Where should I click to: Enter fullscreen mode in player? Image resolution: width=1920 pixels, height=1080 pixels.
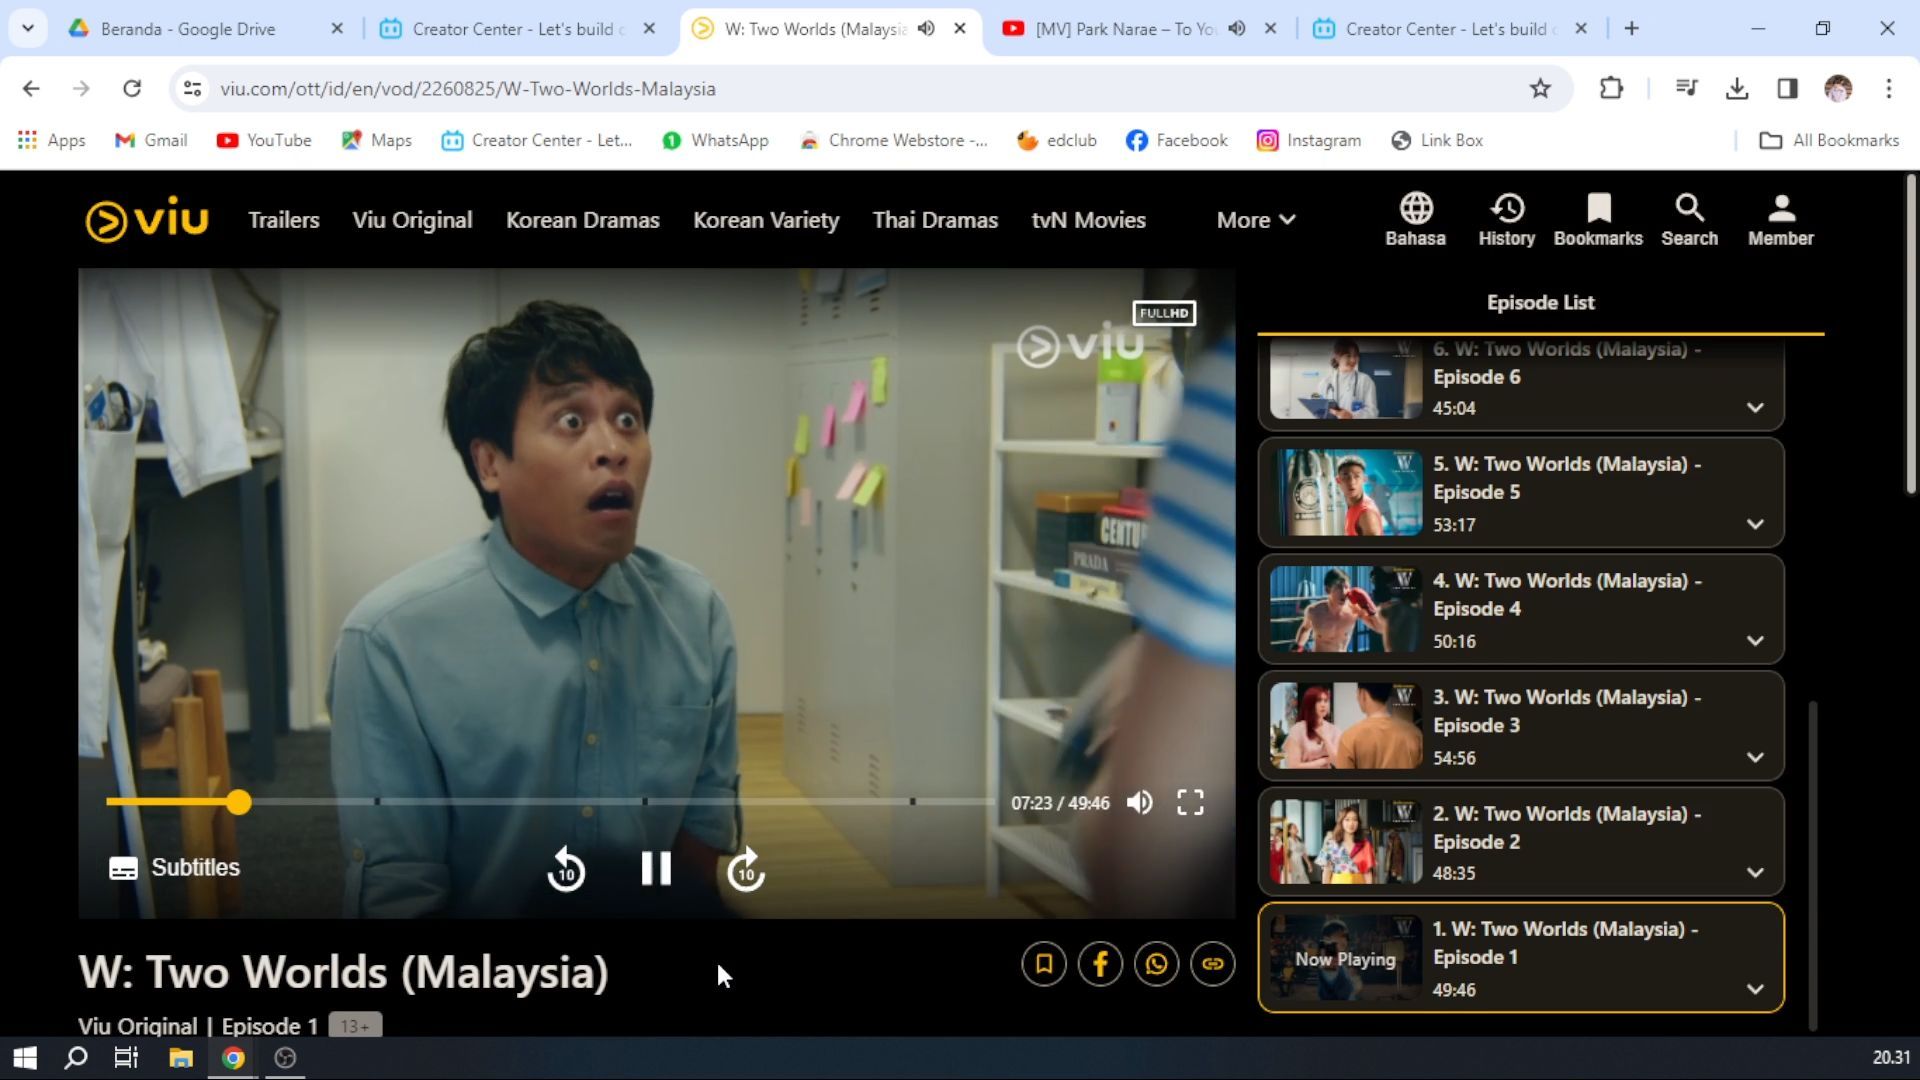pos(1190,802)
